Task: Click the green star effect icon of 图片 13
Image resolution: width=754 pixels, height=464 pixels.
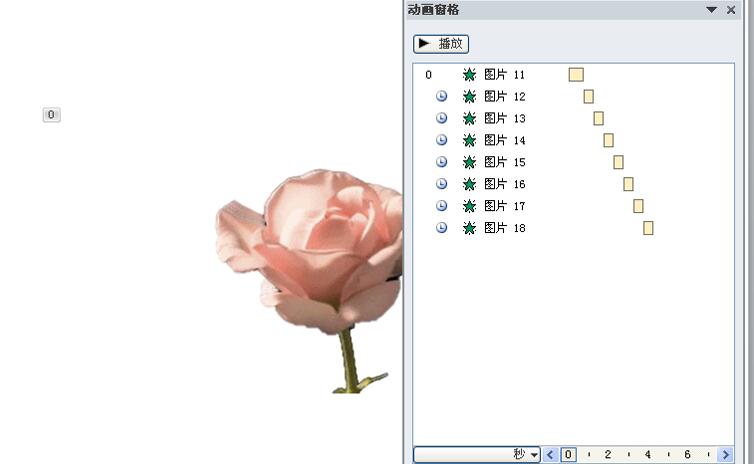Action: pos(469,118)
